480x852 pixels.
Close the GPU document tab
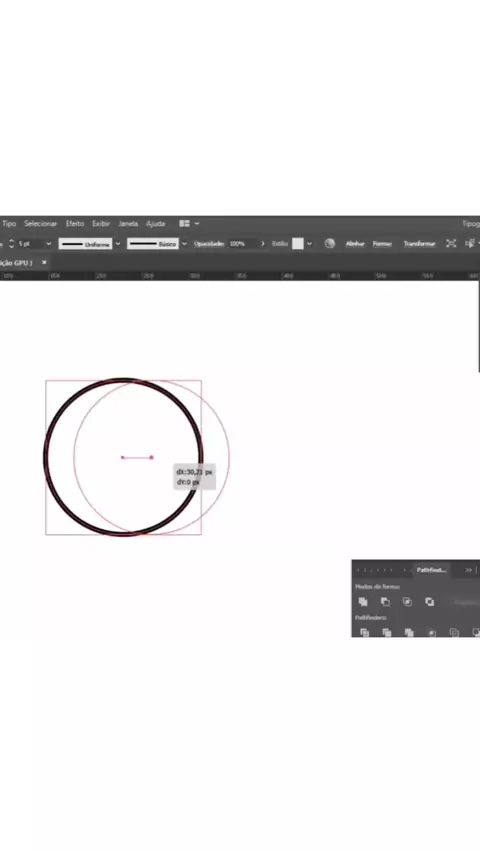(x=44, y=262)
